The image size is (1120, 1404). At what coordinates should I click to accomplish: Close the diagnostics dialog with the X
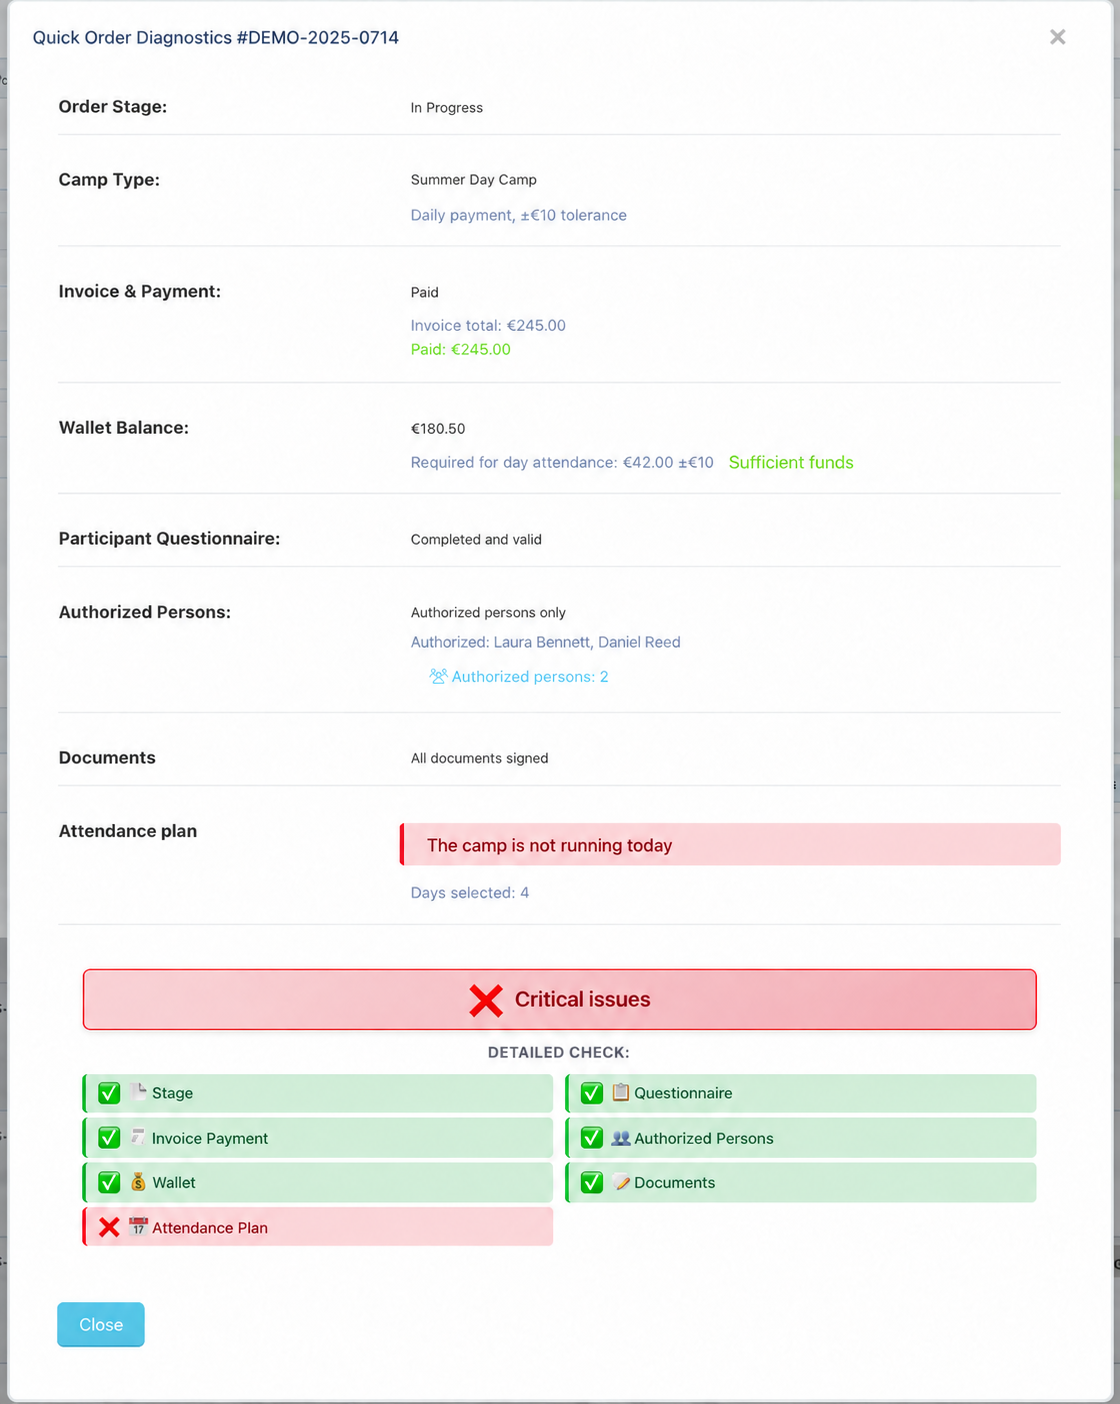1057,37
